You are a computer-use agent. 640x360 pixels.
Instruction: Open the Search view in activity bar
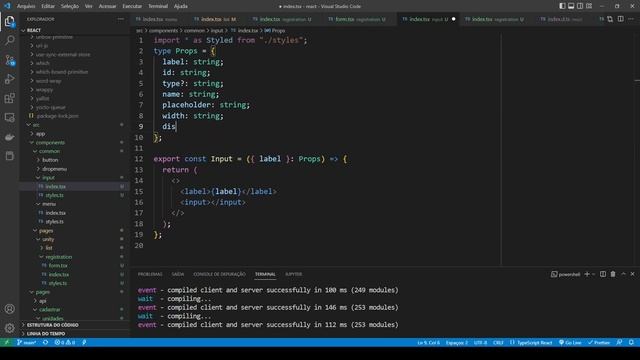click(x=10, y=40)
